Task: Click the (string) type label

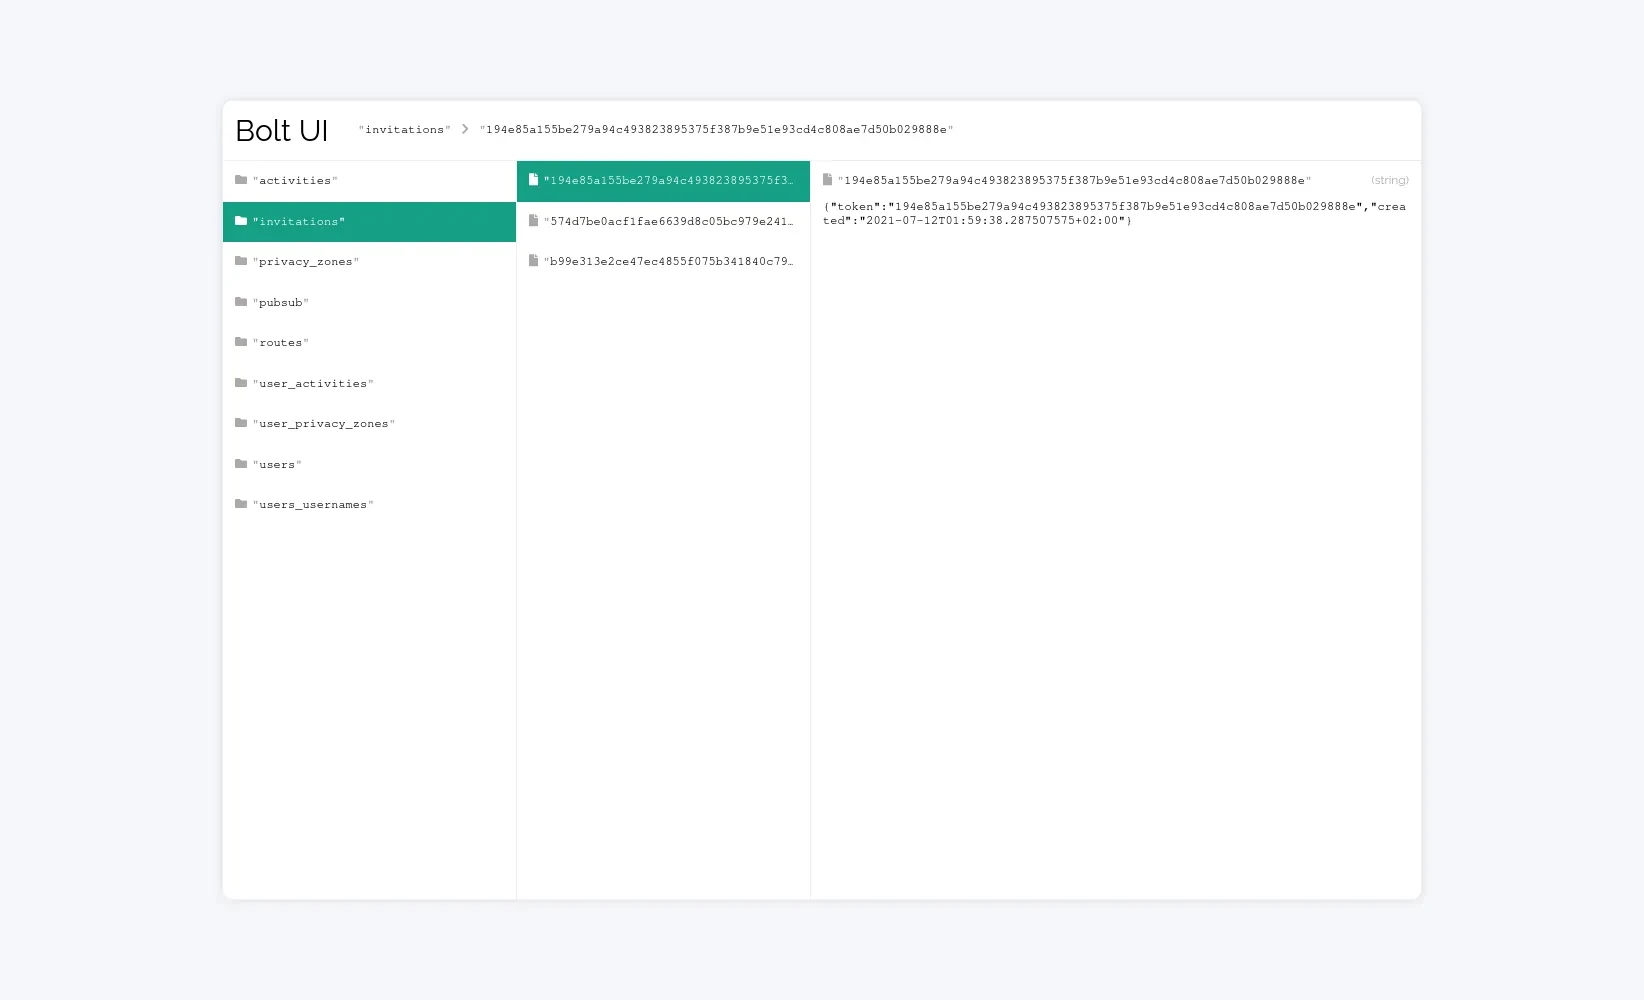Action: pyautogui.click(x=1390, y=181)
